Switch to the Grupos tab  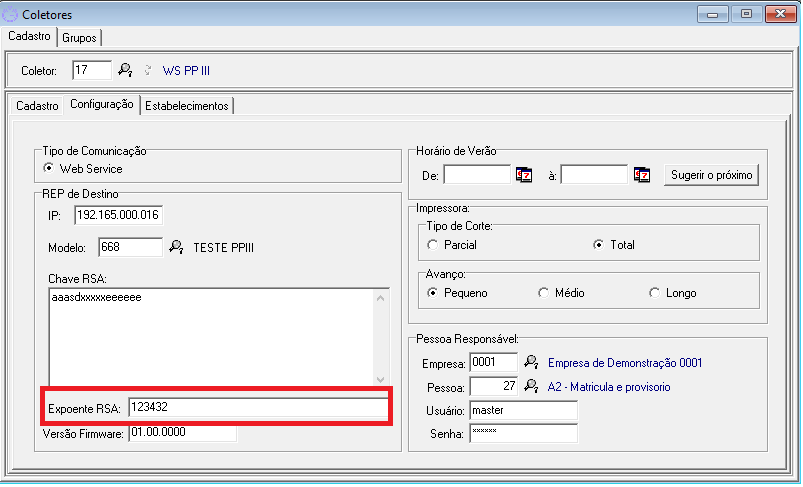[79, 37]
